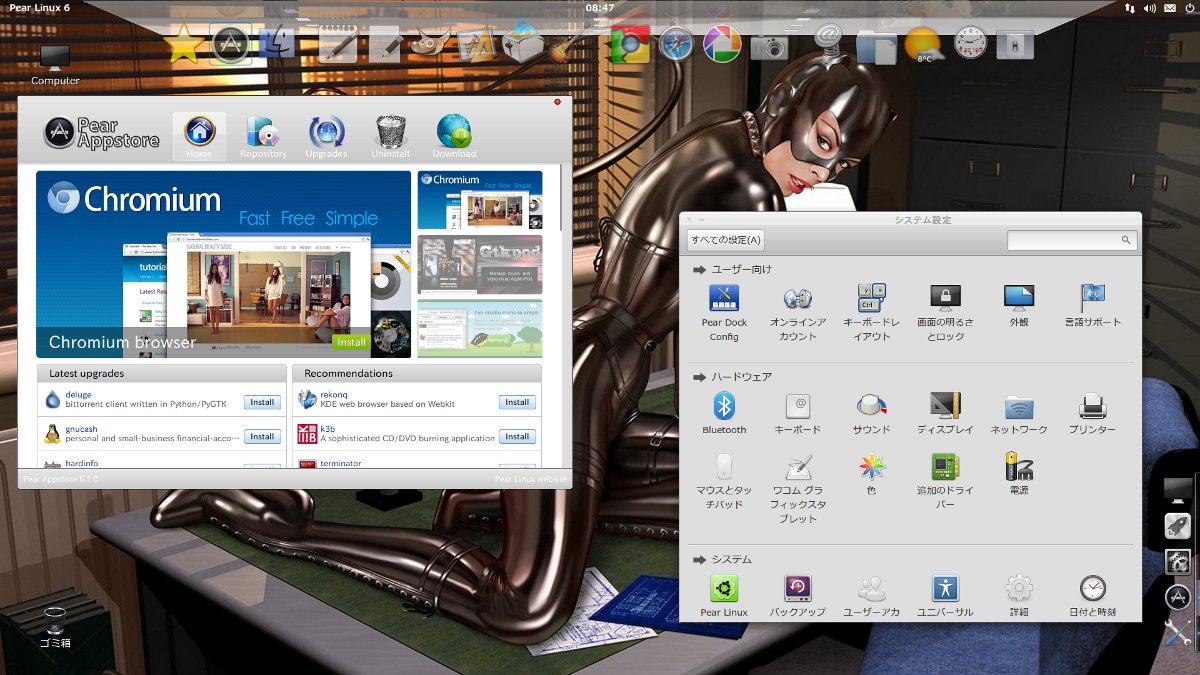Image resolution: width=1200 pixels, height=675 pixels.
Task: Focus the search field in システム設定
Action: 1072,240
